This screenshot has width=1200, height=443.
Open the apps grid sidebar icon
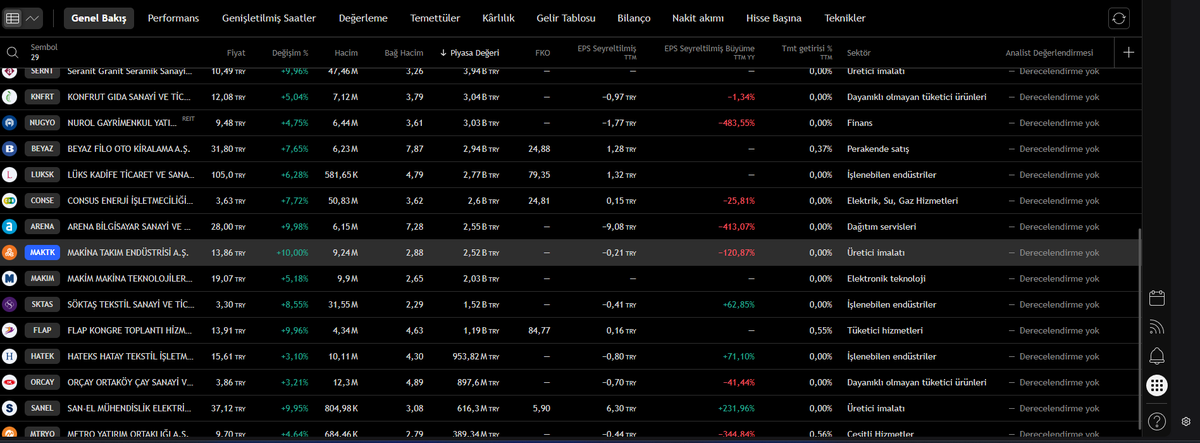pos(1157,385)
